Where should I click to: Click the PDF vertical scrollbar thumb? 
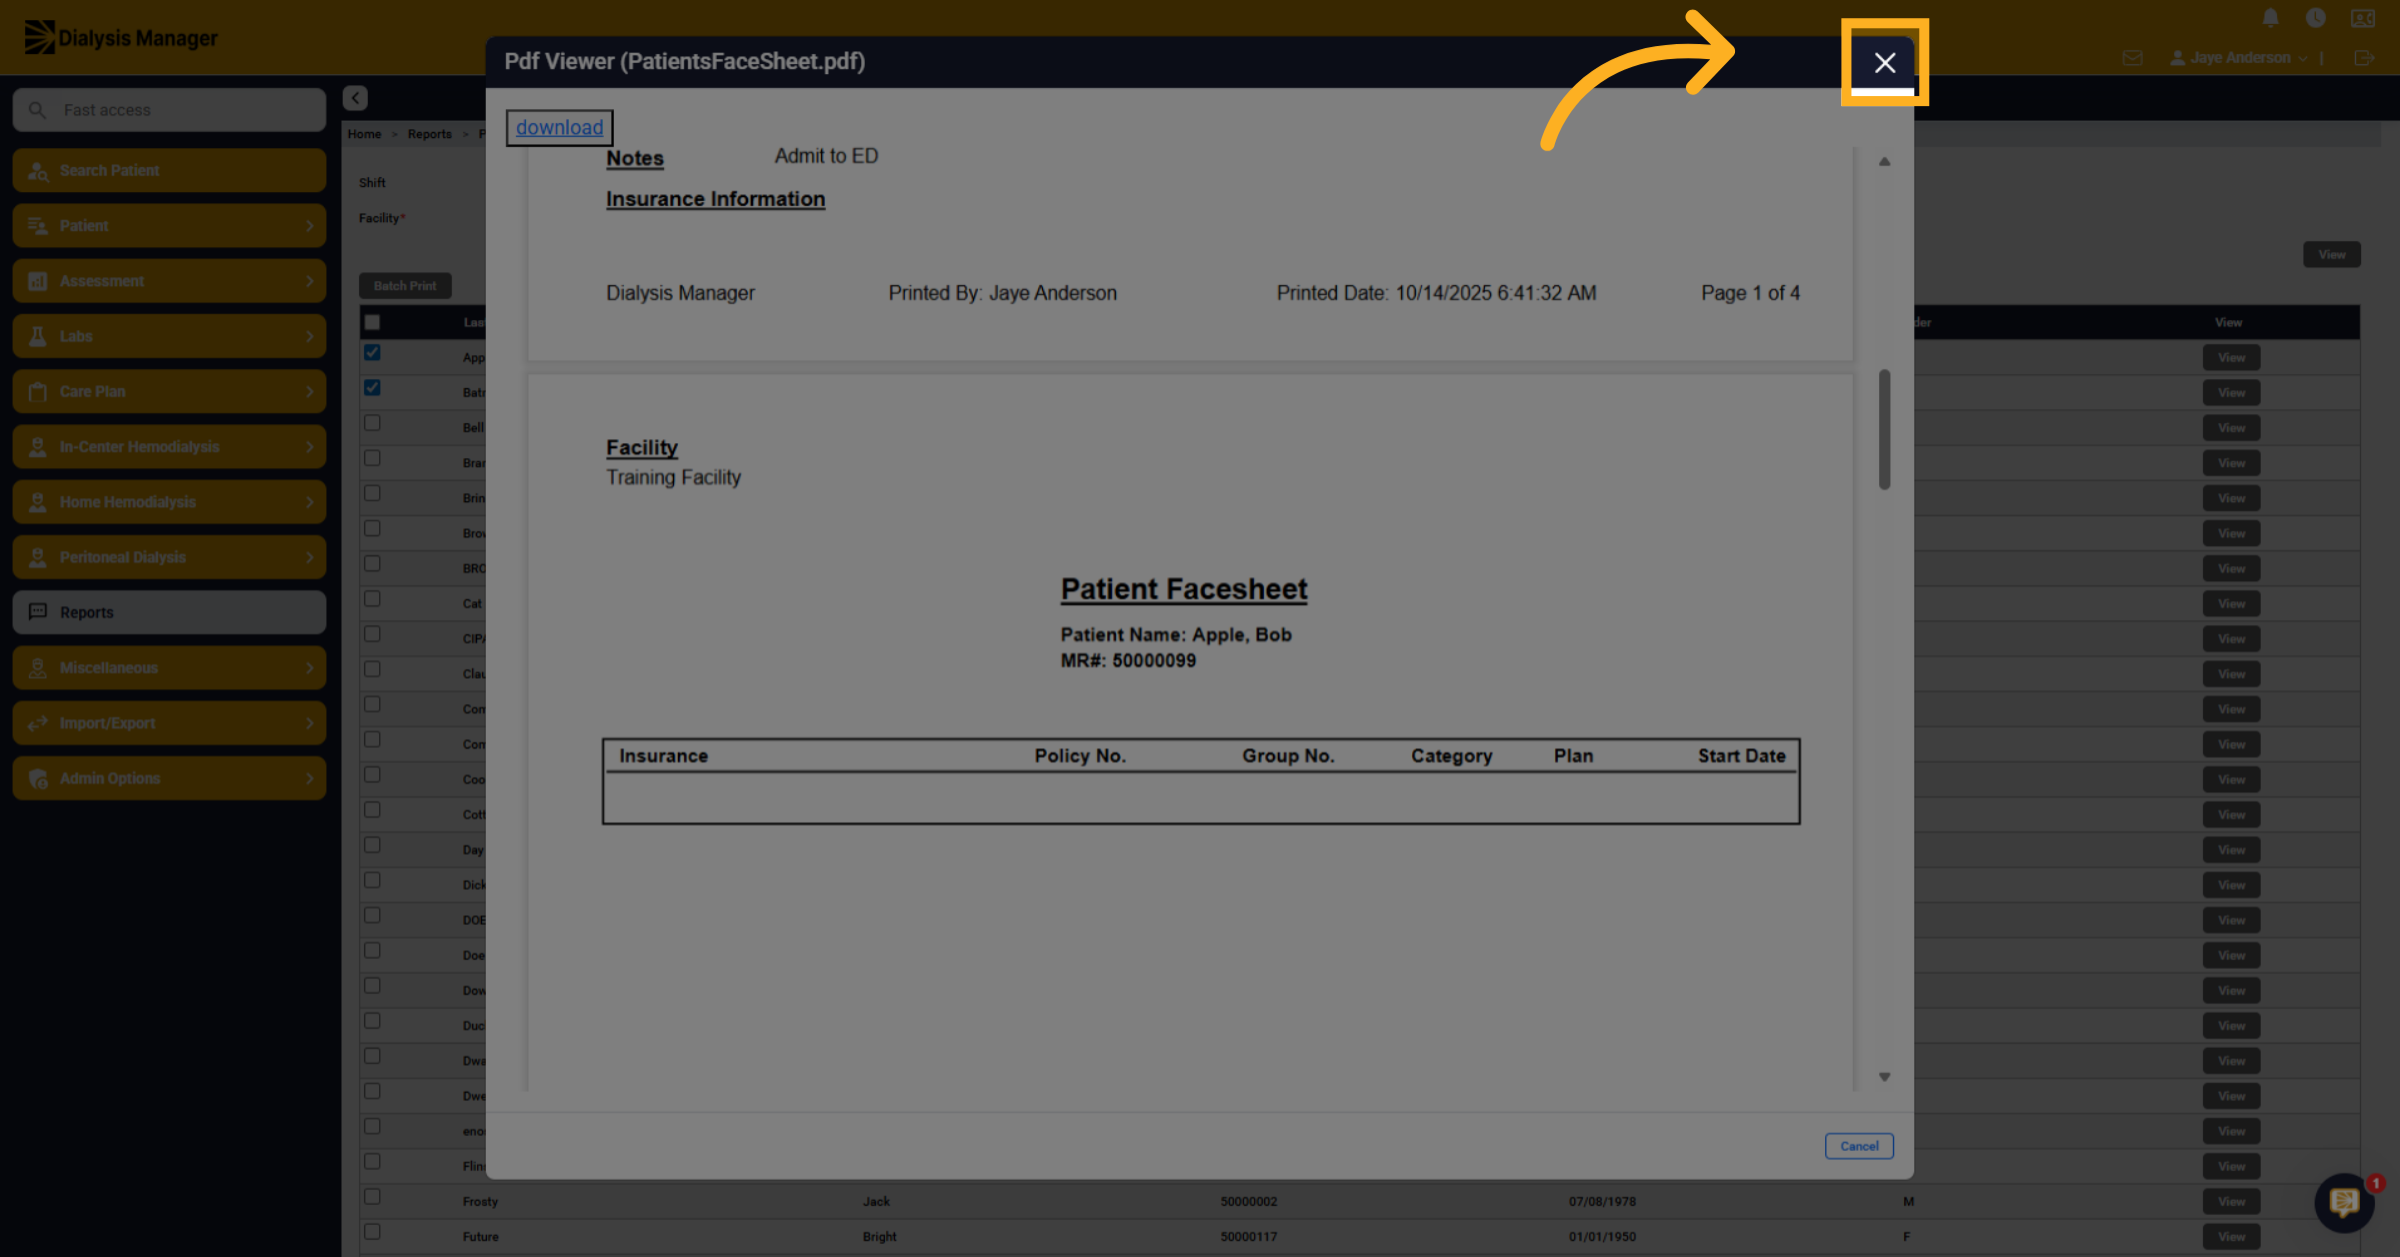pyautogui.click(x=1884, y=429)
